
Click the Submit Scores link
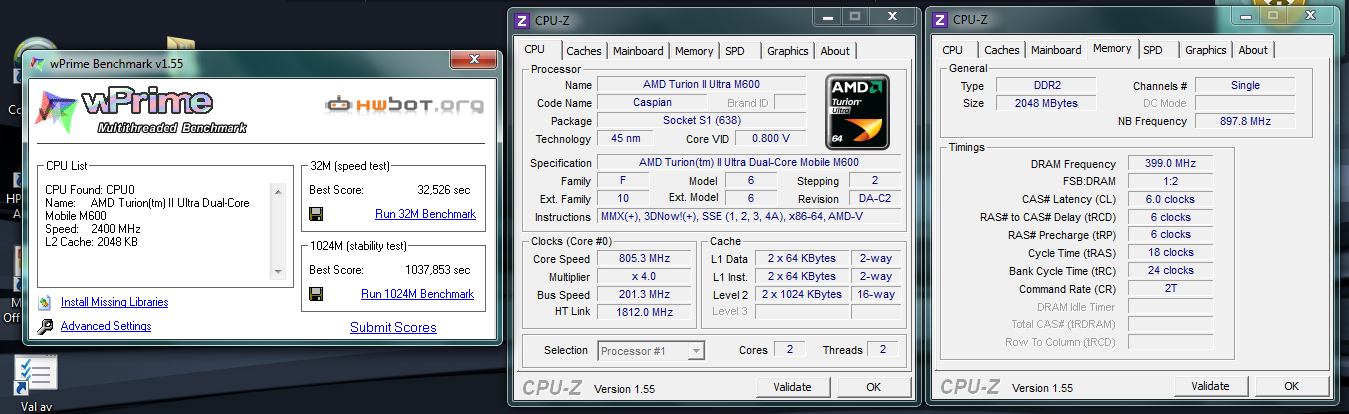[393, 327]
